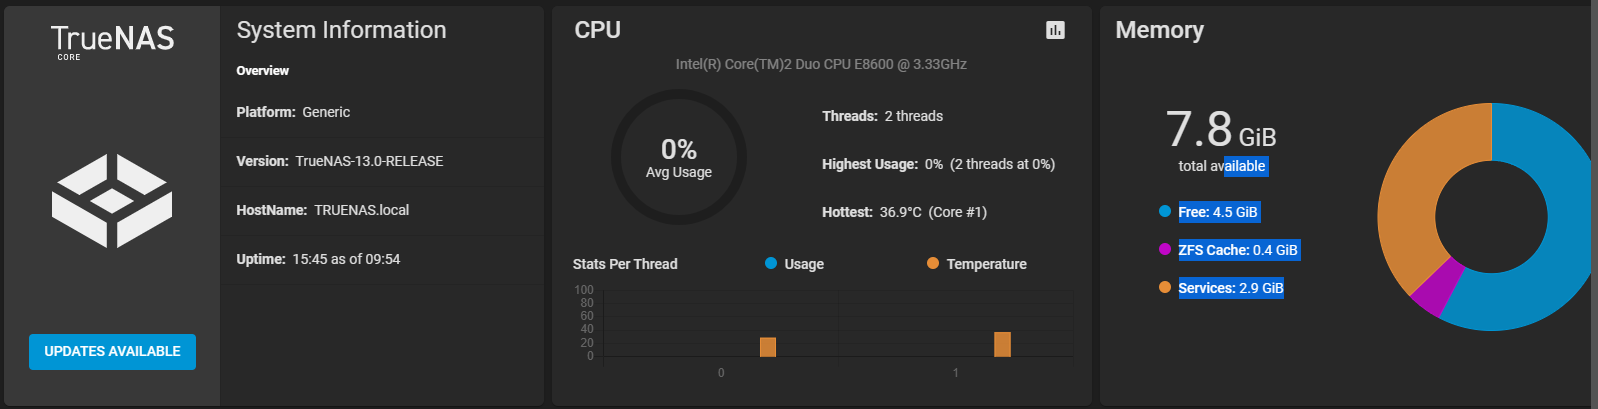Click the TrueNAS-13.0-RELEASE version text

369,161
